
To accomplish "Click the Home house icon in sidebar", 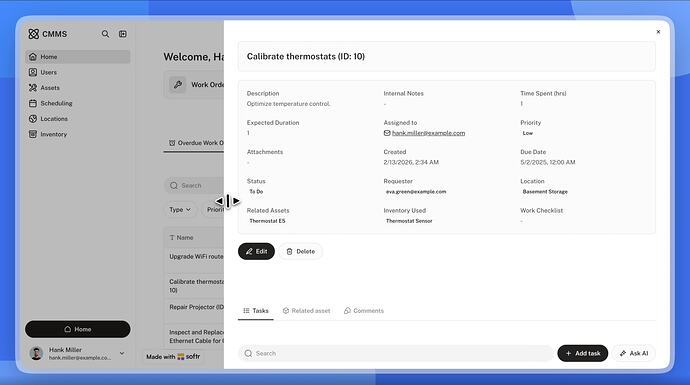I will (x=33, y=57).
